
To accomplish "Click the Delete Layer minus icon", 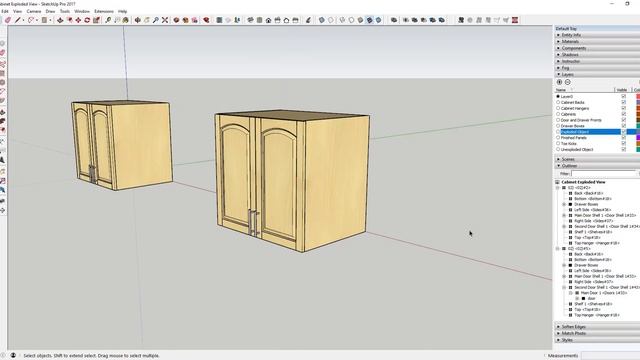I will [x=568, y=82].
